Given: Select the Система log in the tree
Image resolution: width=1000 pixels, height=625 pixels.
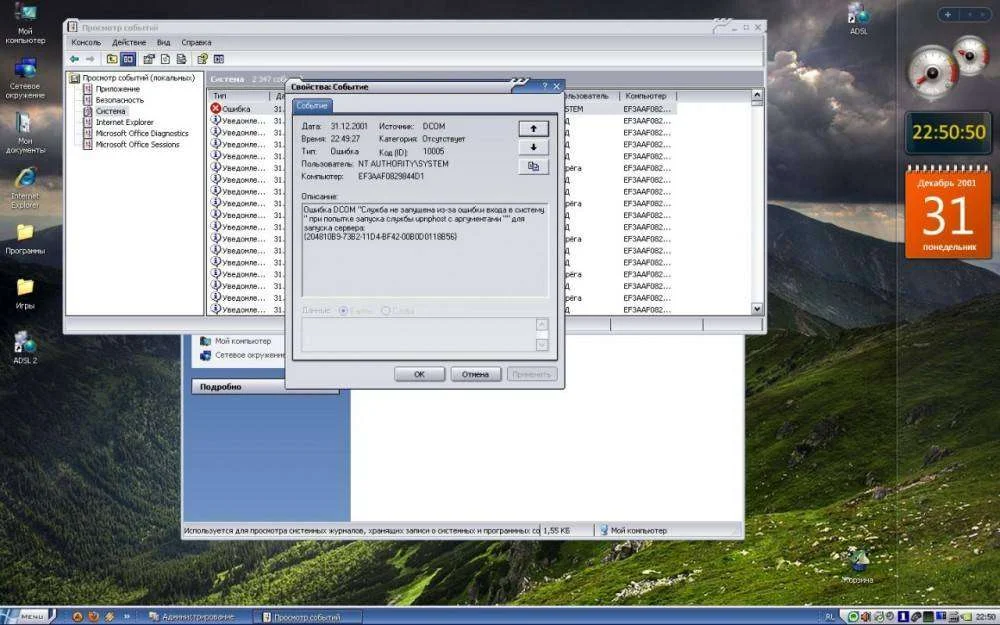Looking at the screenshot, I should [x=109, y=111].
